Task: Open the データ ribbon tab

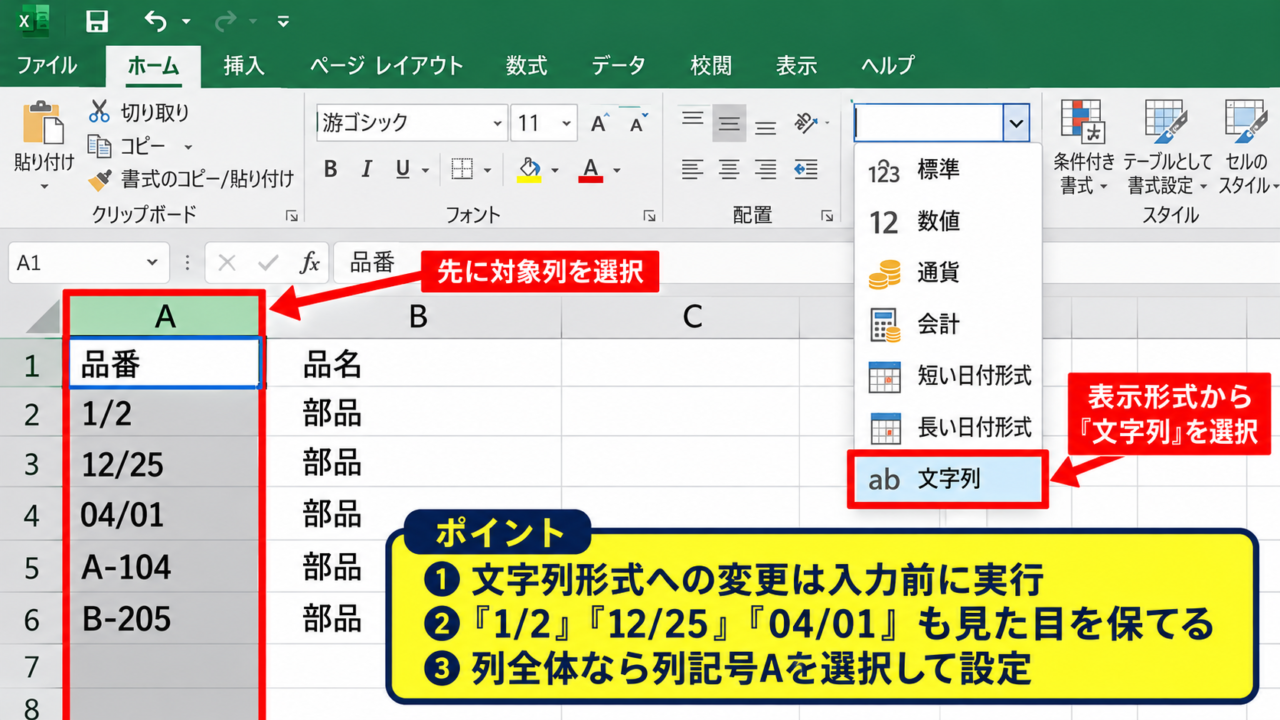Action: [x=617, y=66]
